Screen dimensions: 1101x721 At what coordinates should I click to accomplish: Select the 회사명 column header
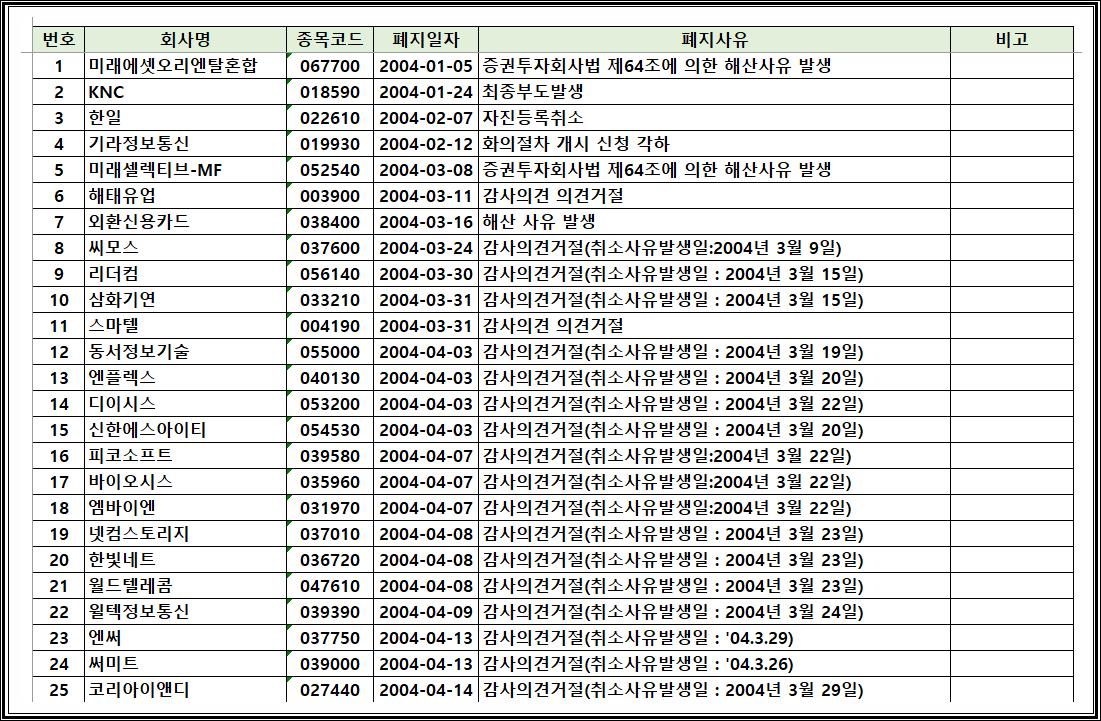[185, 39]
